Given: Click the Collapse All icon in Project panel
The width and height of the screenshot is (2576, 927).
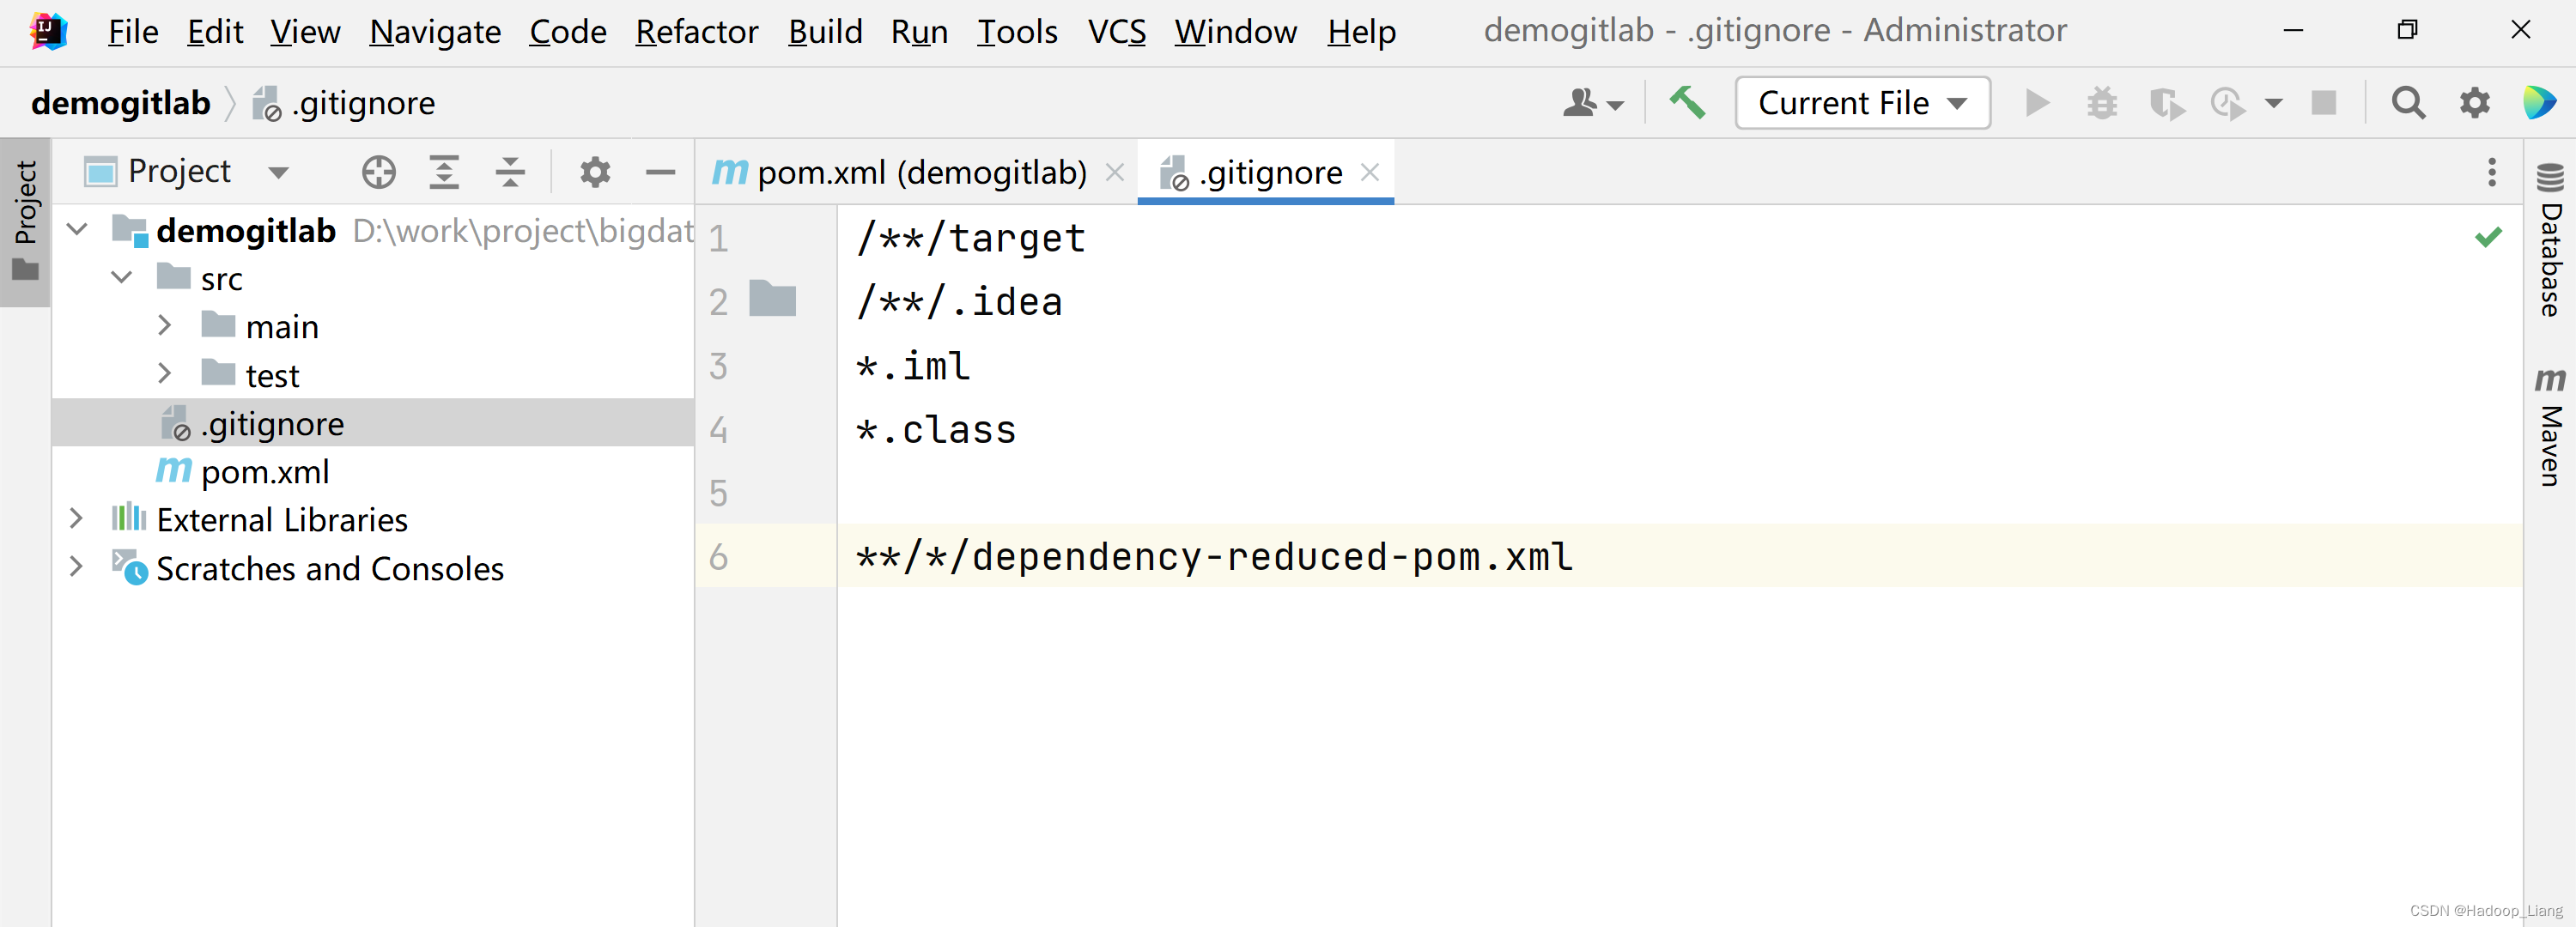Looking at the screenshot, I should coord(510,172).
